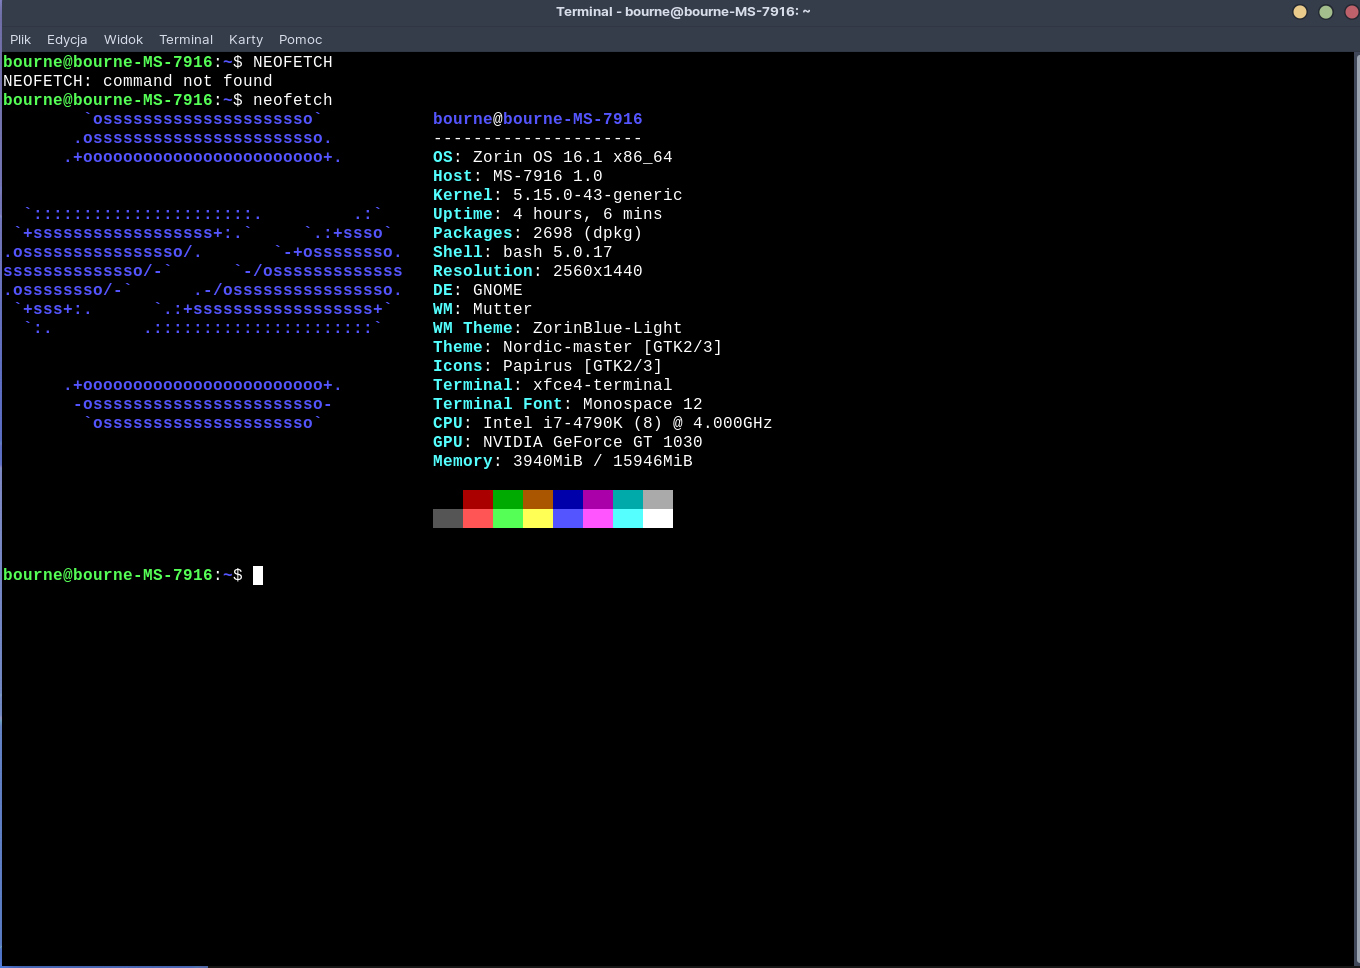Click the resolution '2560x1440'
The height and width of the screenshot is (968, 1360).
[x=598, y=271]
